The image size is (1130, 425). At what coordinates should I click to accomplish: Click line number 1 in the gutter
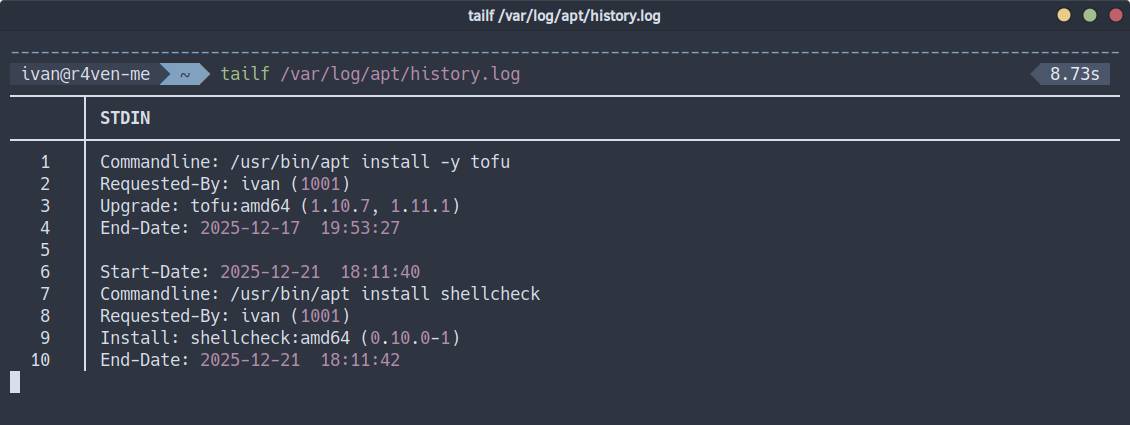pos(45,161)
